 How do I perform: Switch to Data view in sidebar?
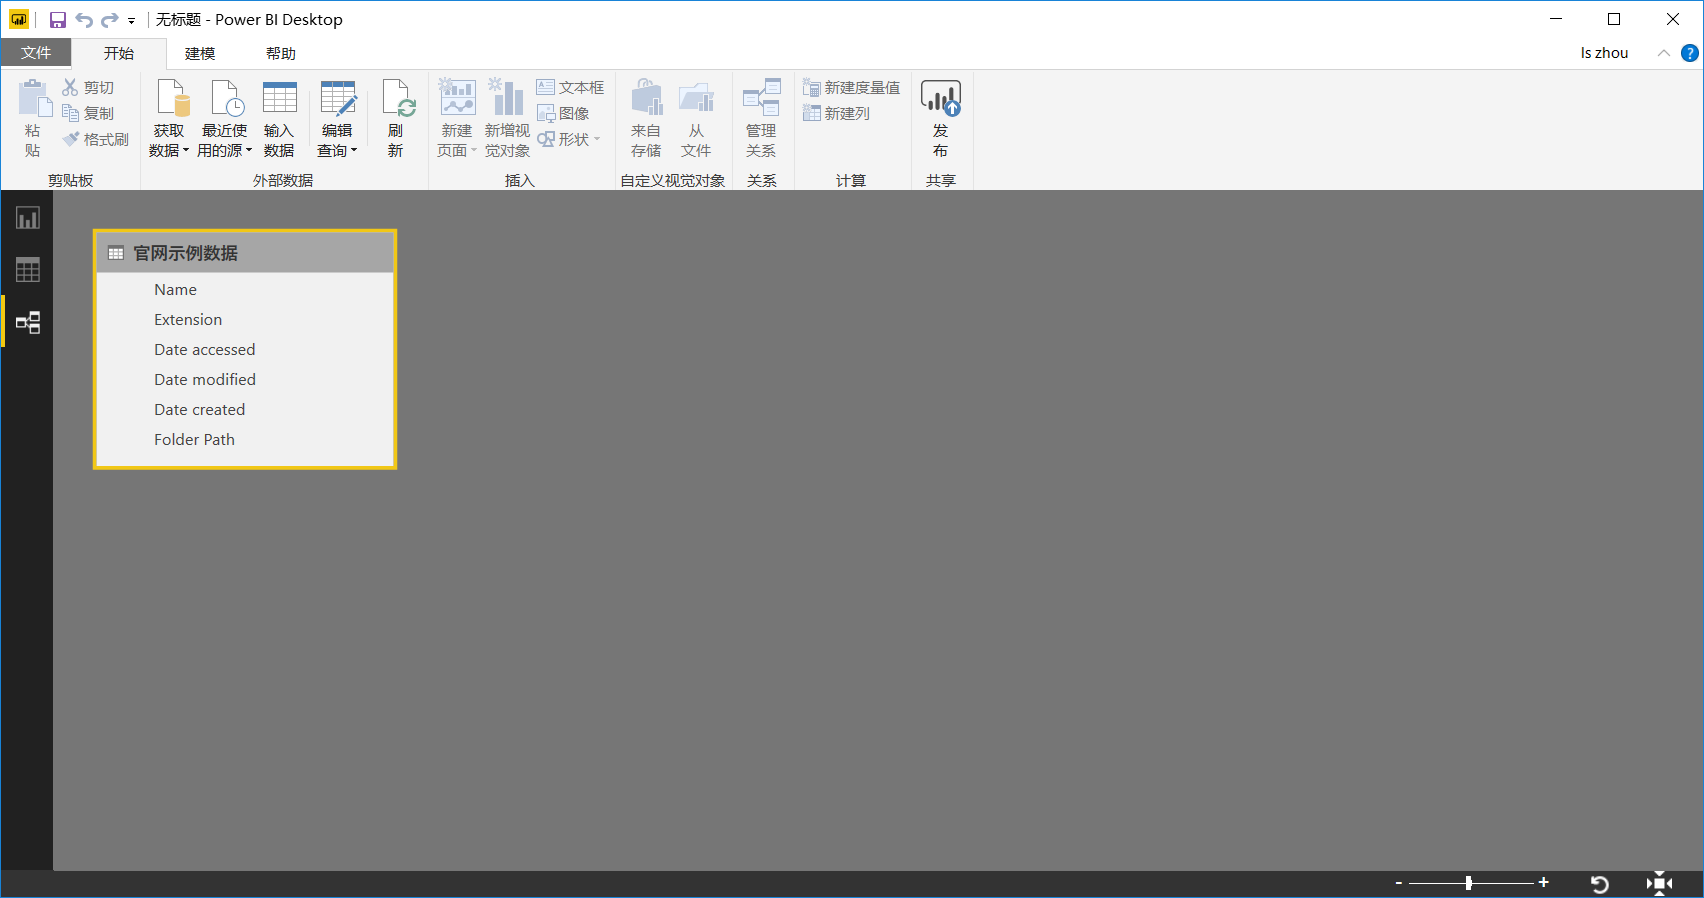tap(27, 270)
